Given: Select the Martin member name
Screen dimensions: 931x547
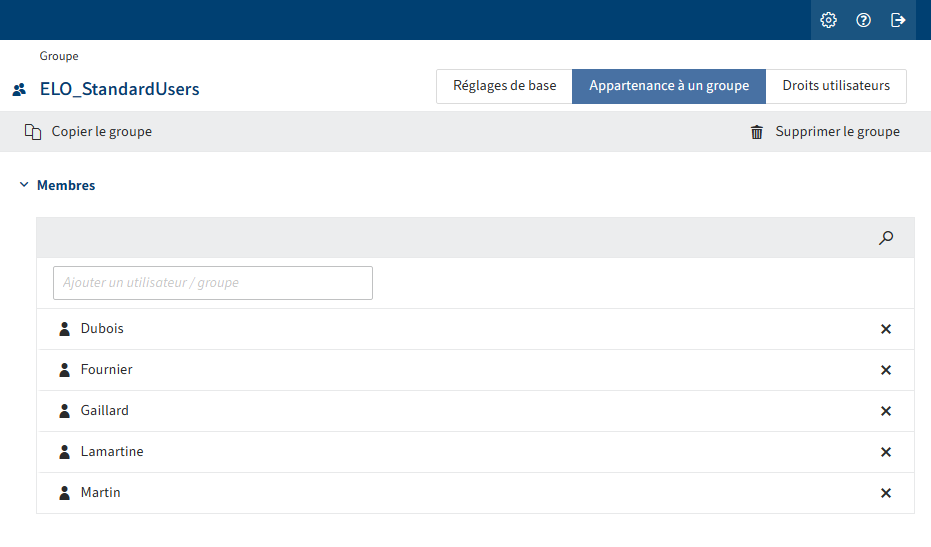Looking at the screenshot, I should pos(100,492).
